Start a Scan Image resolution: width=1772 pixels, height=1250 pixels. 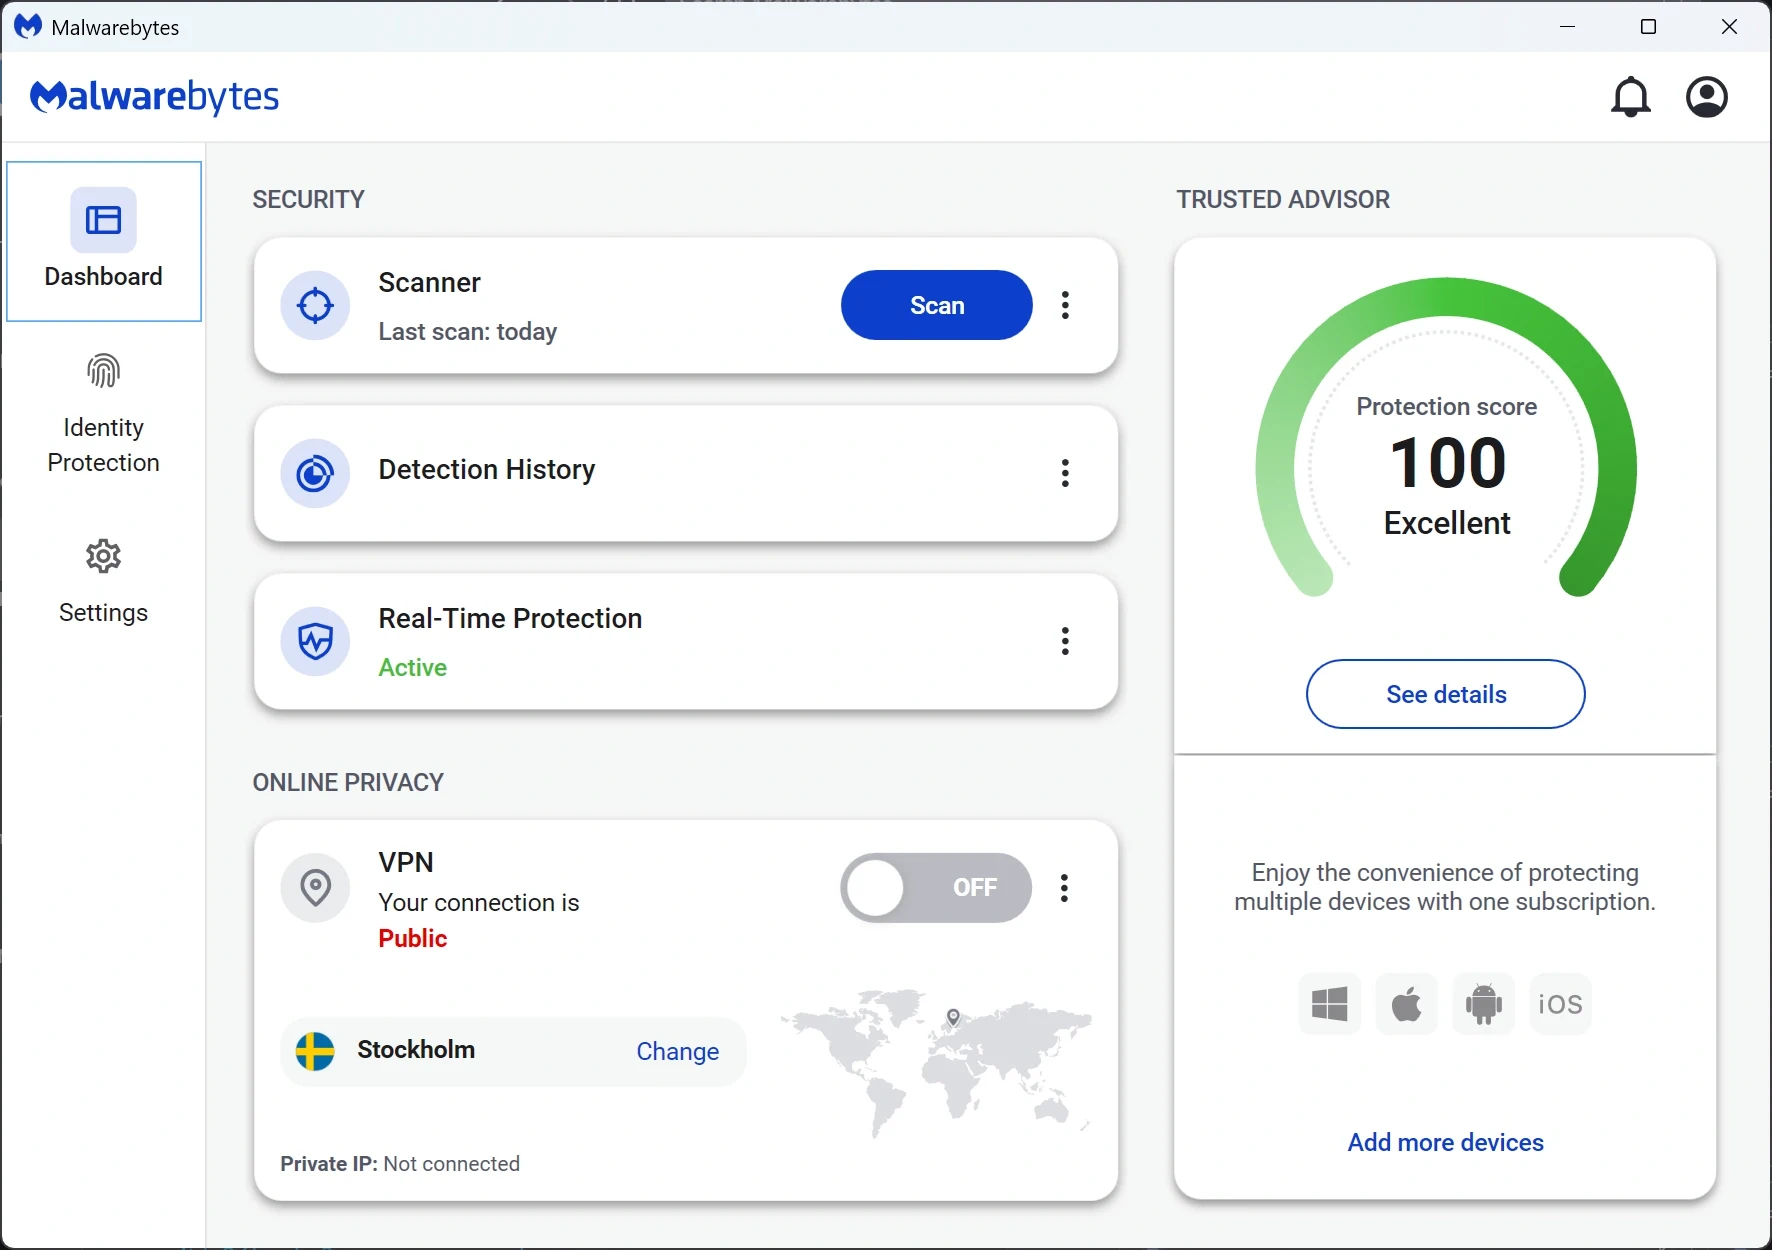pyautogui.click(x=936, y=305)
